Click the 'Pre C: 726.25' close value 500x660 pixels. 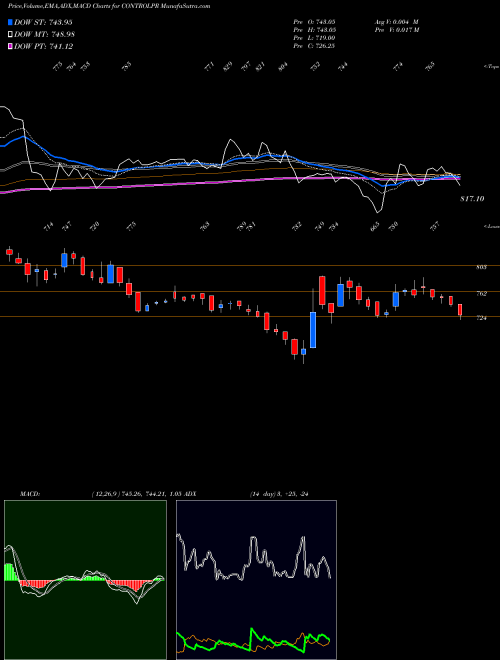[x=314, y=46]
